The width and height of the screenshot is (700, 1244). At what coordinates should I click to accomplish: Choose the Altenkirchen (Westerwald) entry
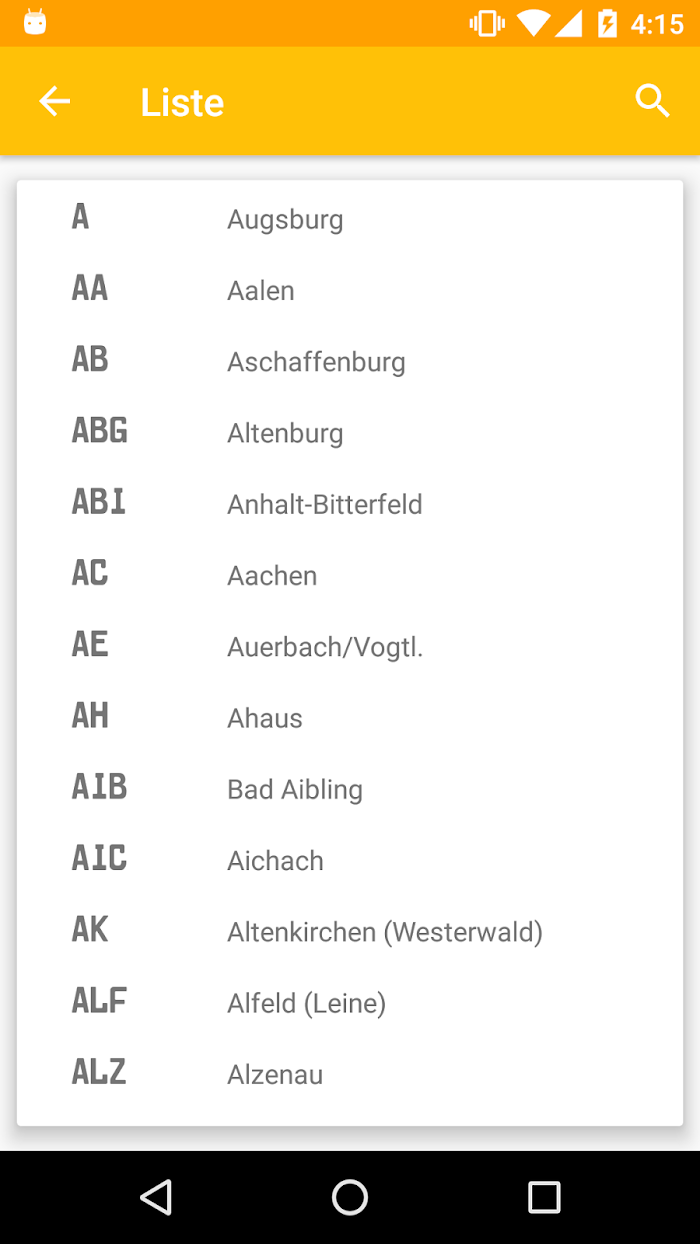pos(350,932)
